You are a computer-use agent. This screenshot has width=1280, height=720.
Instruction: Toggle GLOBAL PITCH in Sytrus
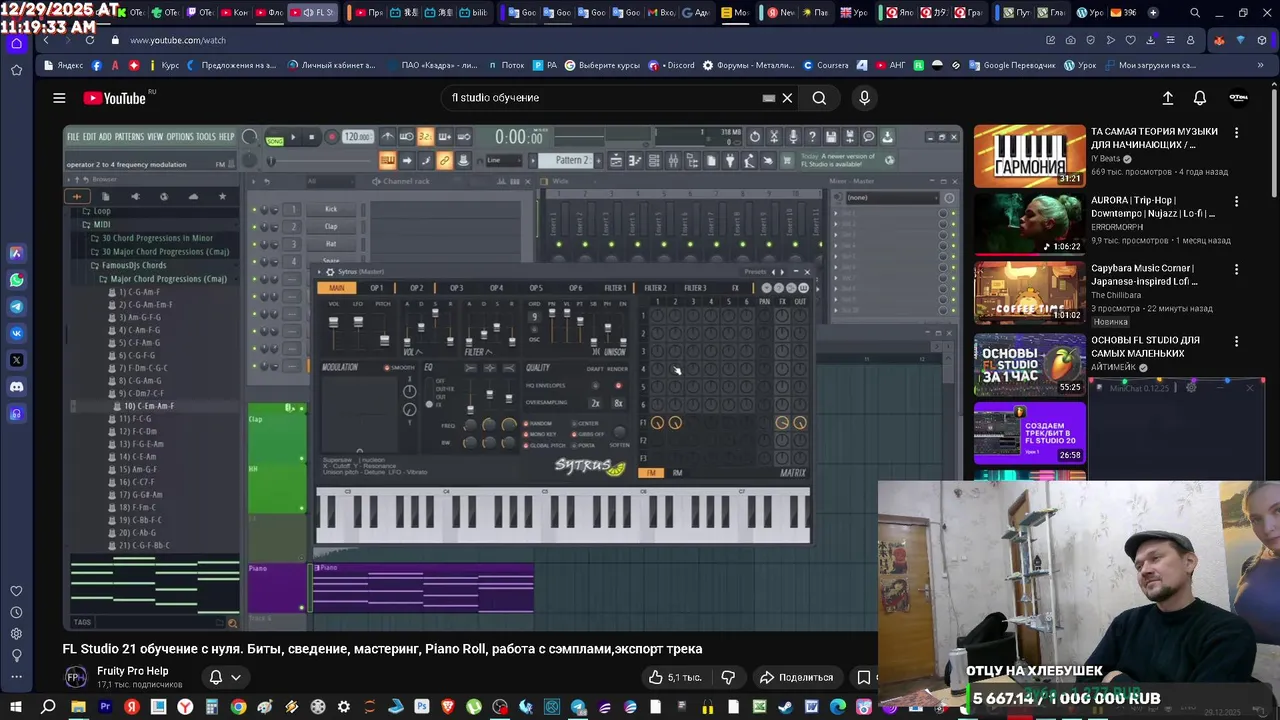(543, 445)
